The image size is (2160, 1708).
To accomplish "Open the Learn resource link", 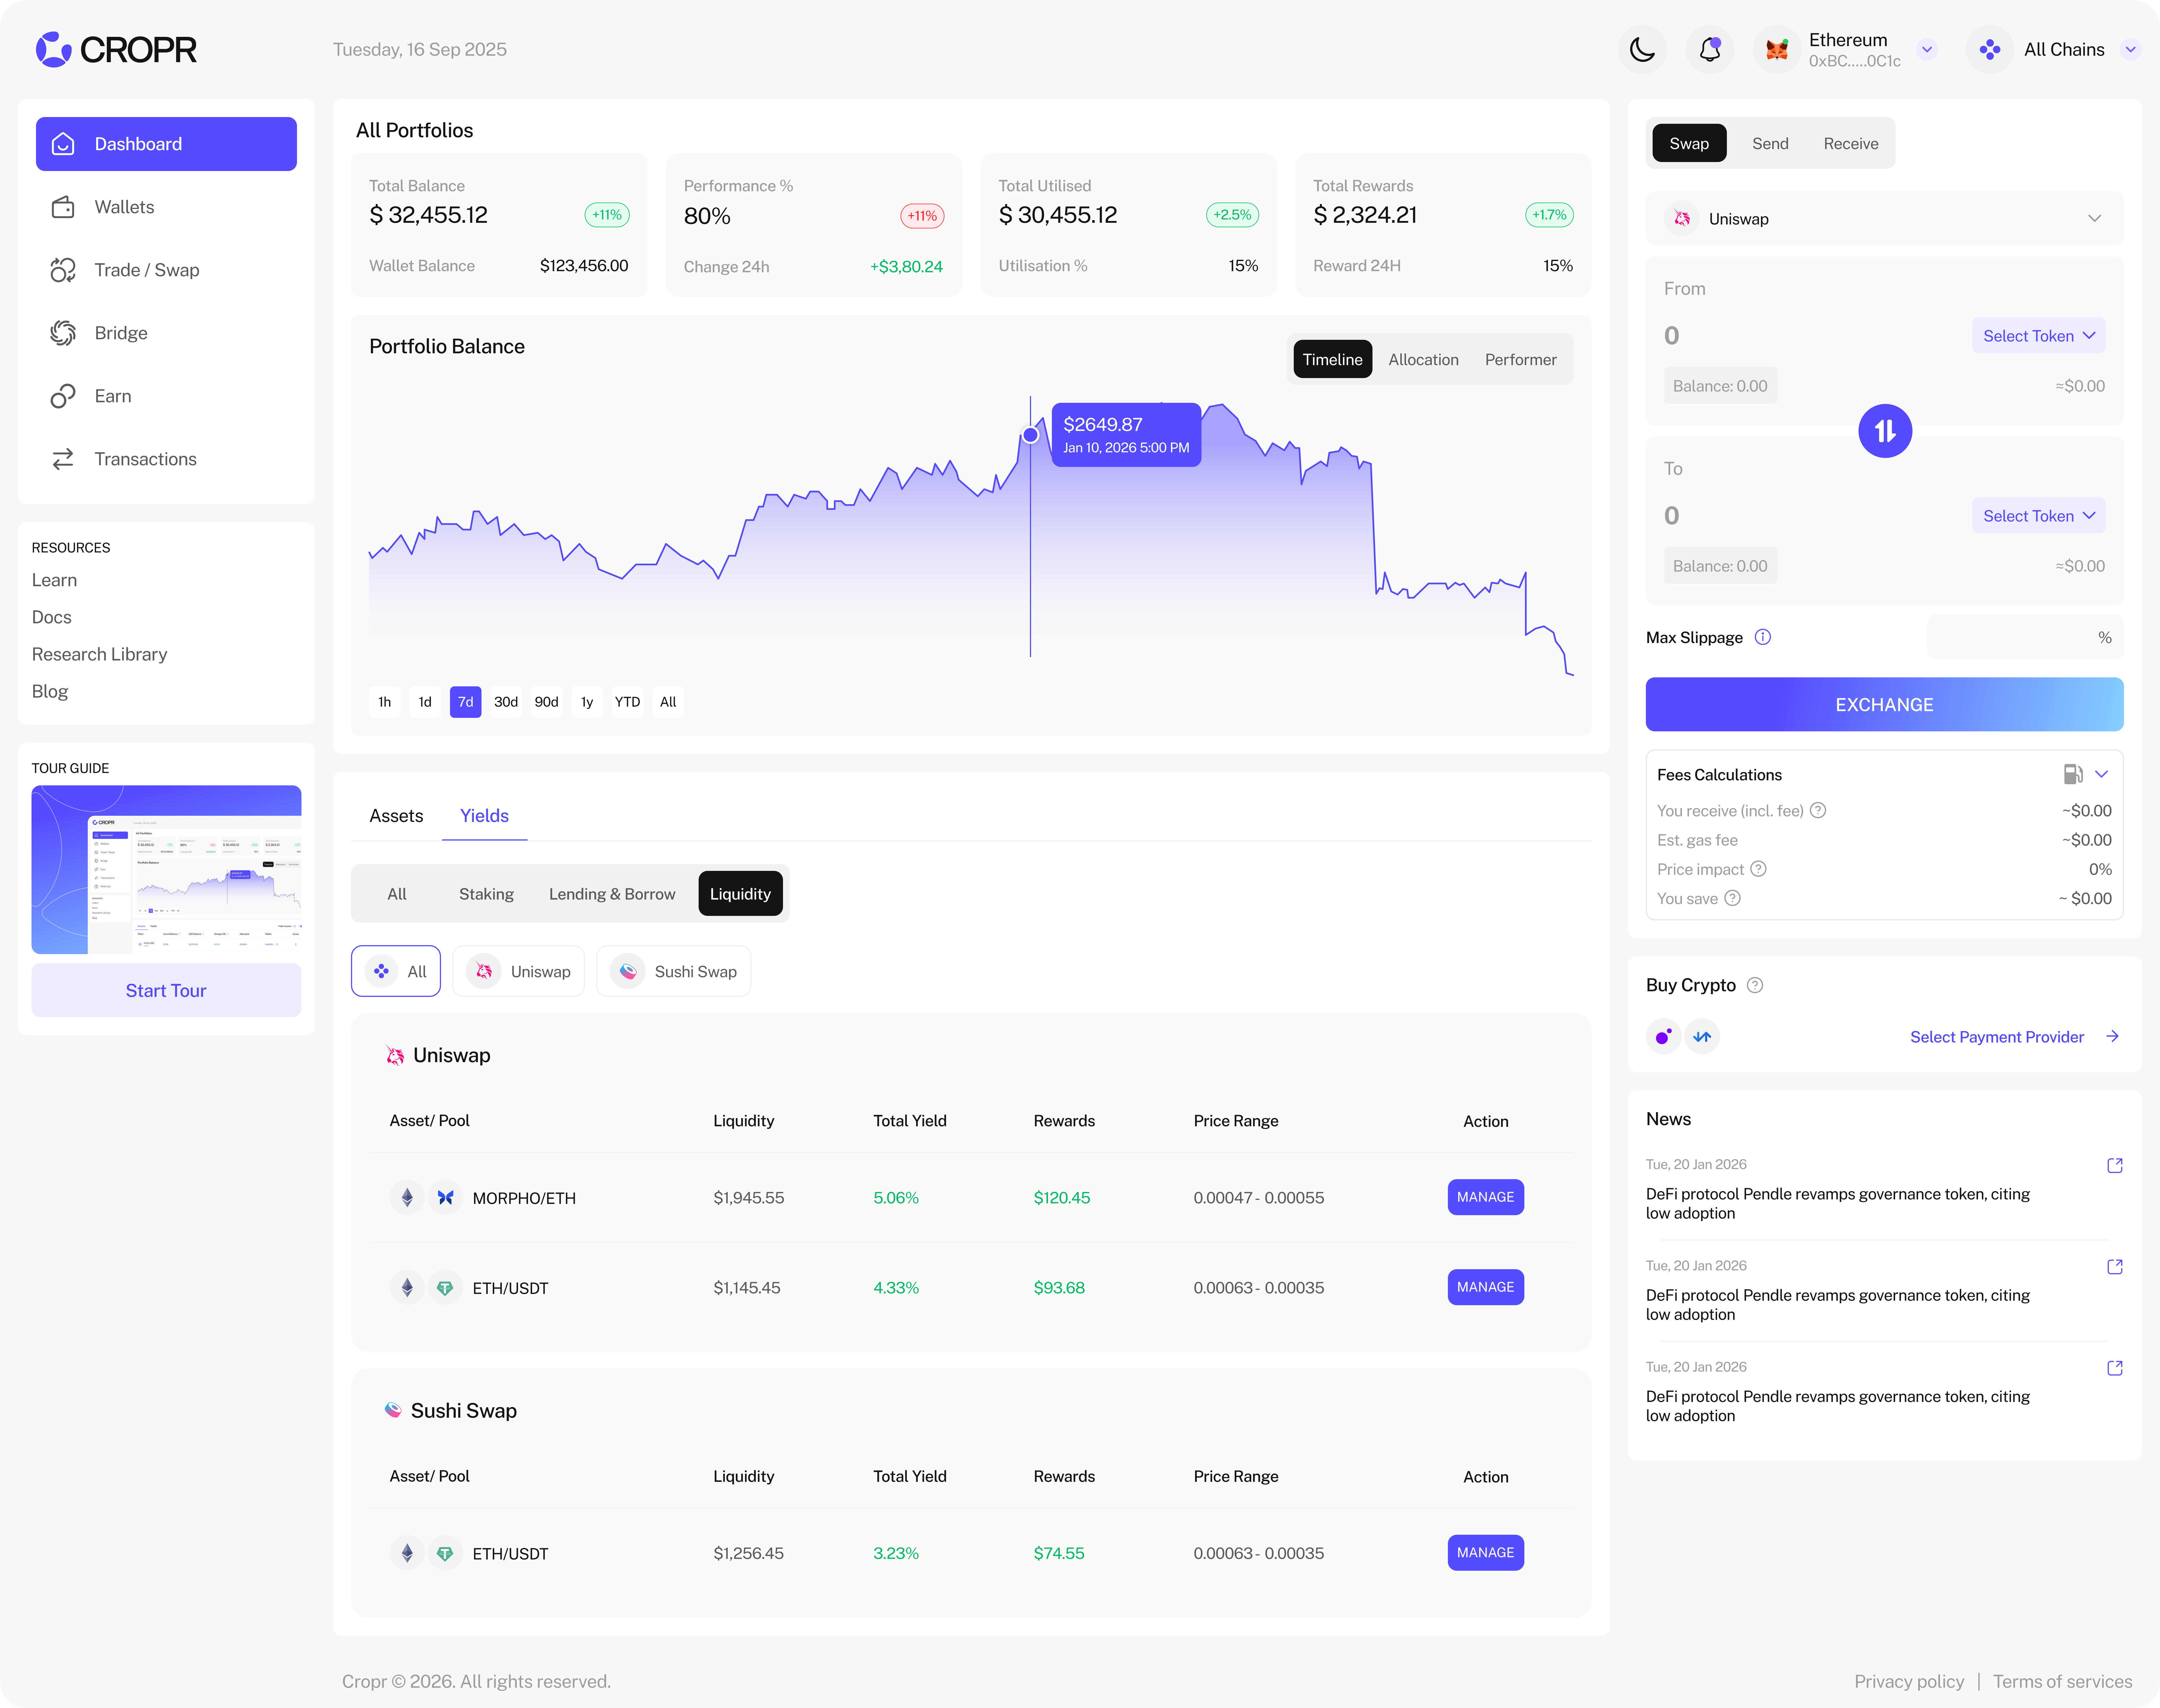I will [x=54, y=580].
